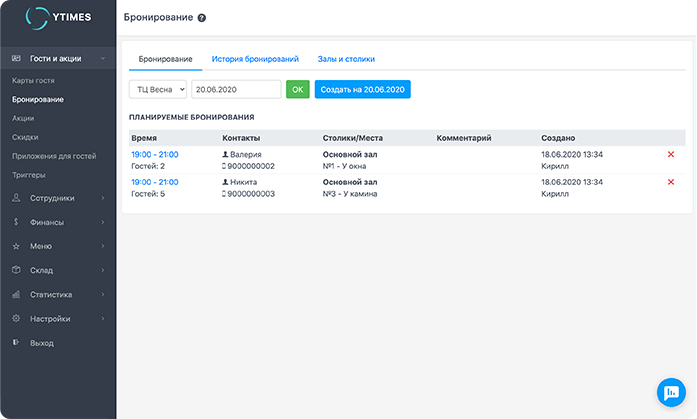697x419 pixels.
Task: Expand the Сотрудники sidebar menu
Action: pos(58,198)
